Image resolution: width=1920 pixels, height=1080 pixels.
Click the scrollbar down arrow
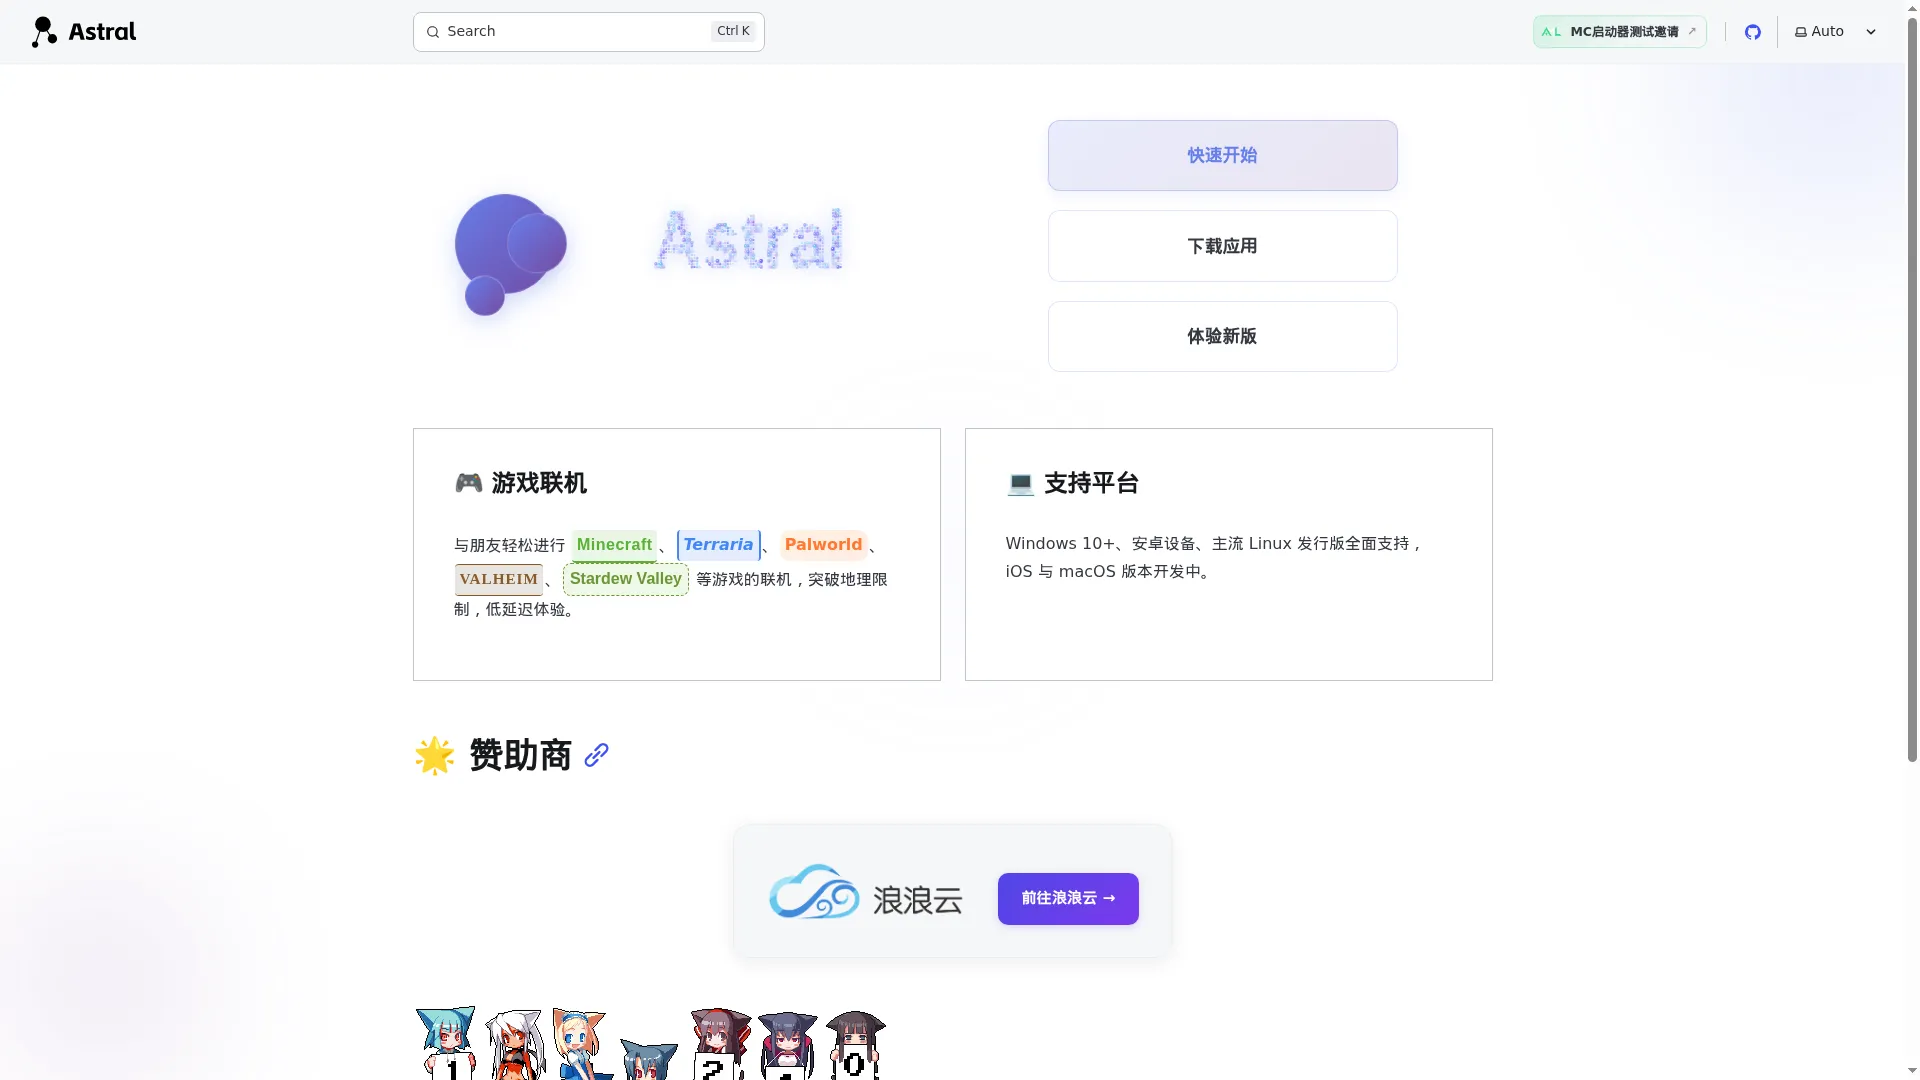click(1912, 1071)
